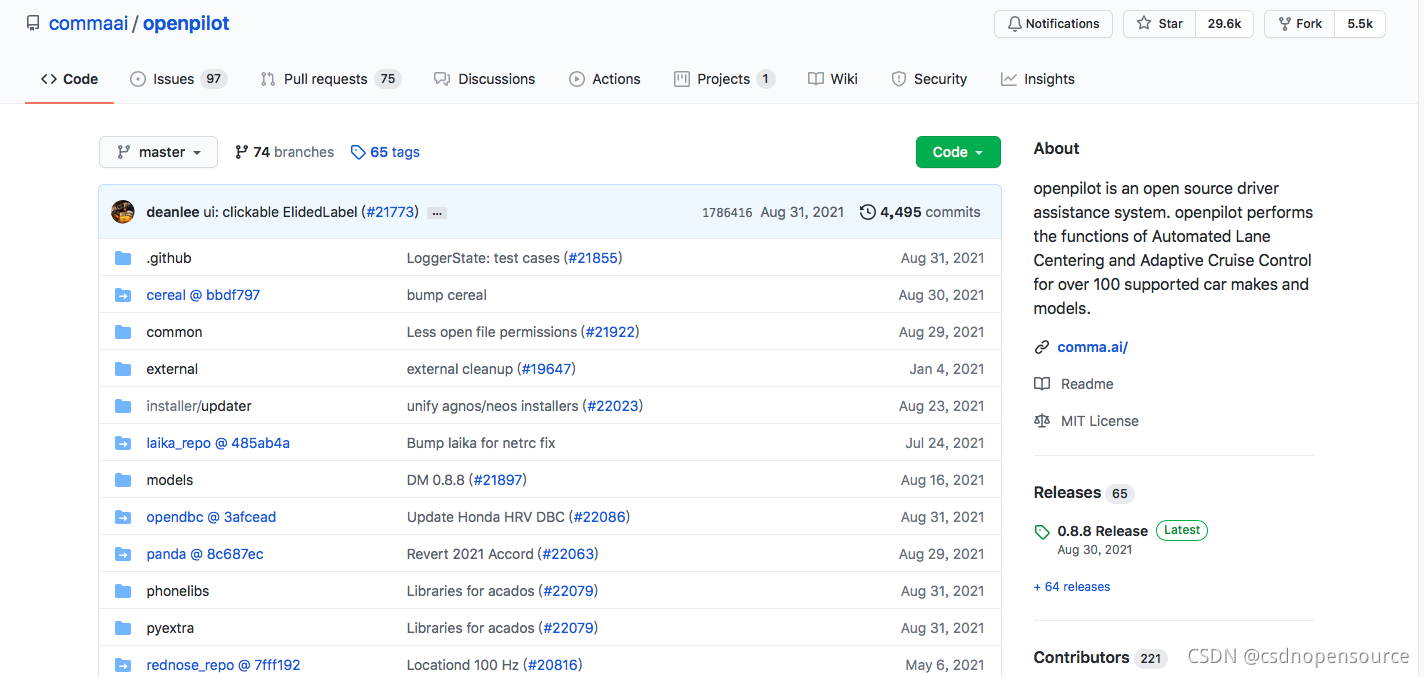
Task: Open the commaai owner link
Action: pyautogui.click(x=88, y=23)
